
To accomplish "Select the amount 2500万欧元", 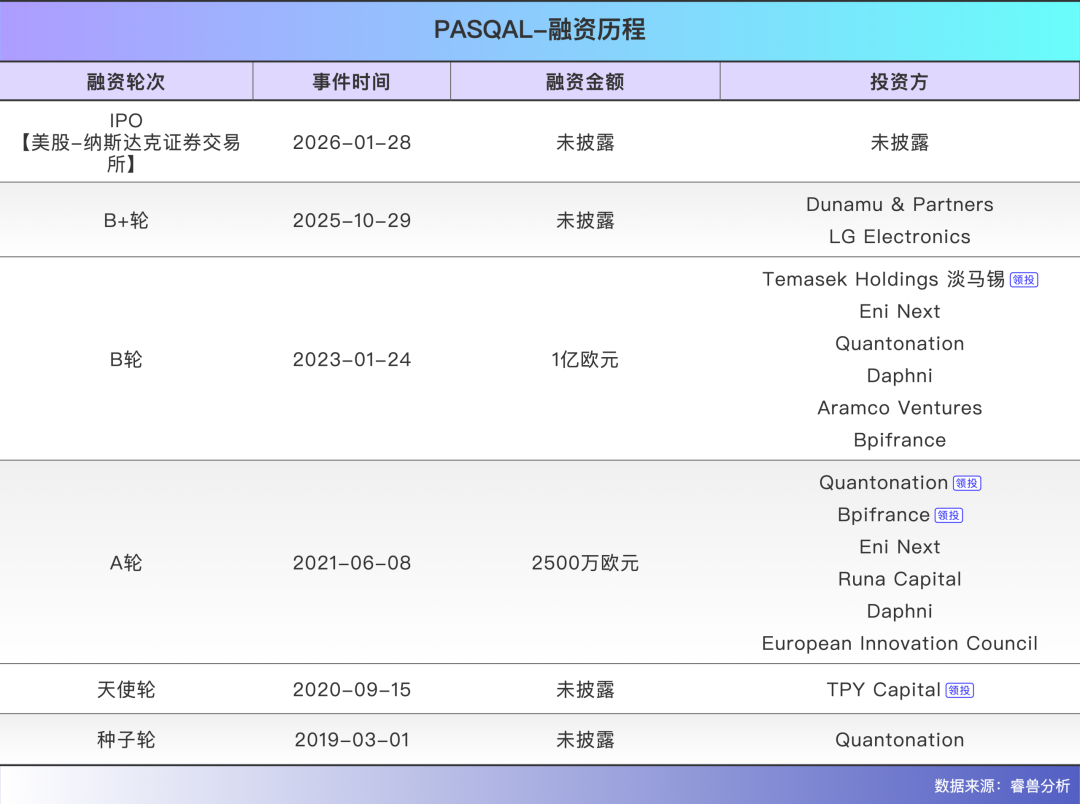I will click(585, 563).
